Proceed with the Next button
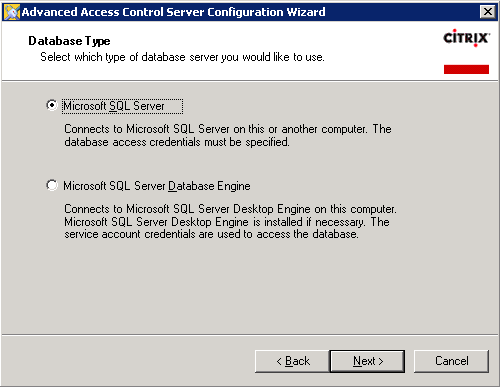This screenshot has height=387, width=500. [367, 361]
